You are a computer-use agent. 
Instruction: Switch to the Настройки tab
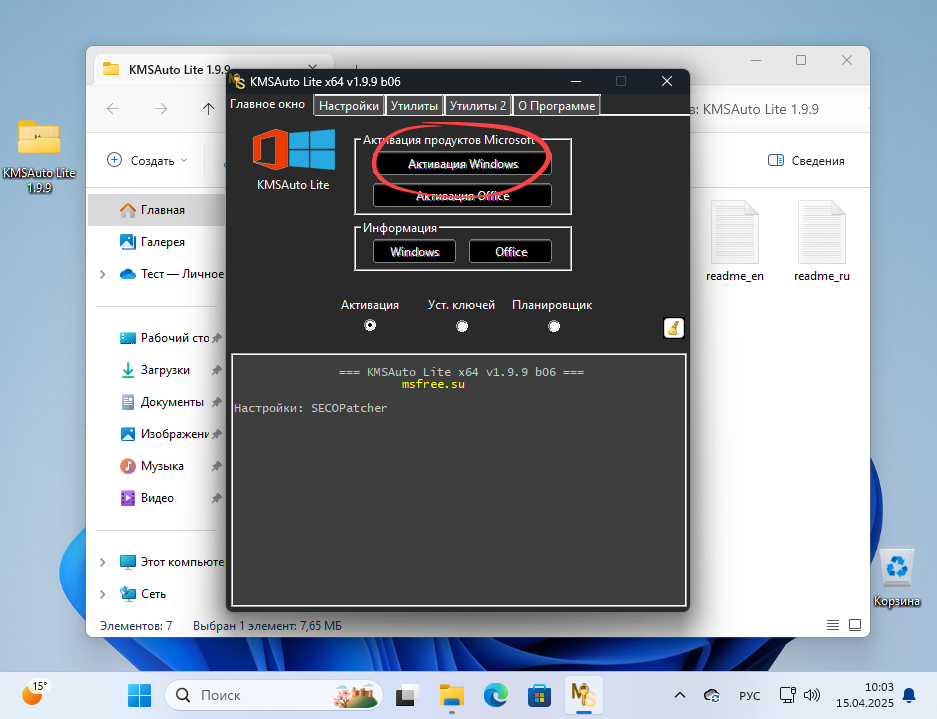point(348,104)
